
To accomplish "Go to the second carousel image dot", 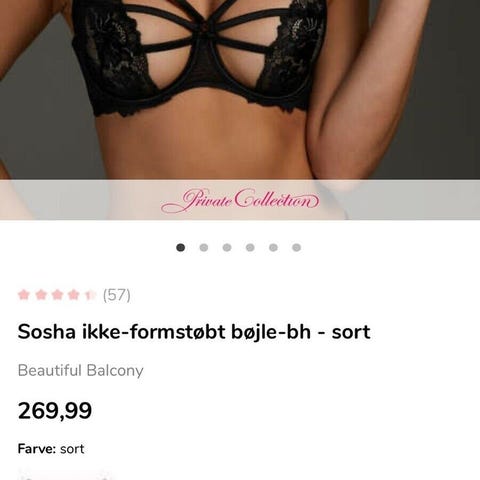I will click(x=204, y=248).
